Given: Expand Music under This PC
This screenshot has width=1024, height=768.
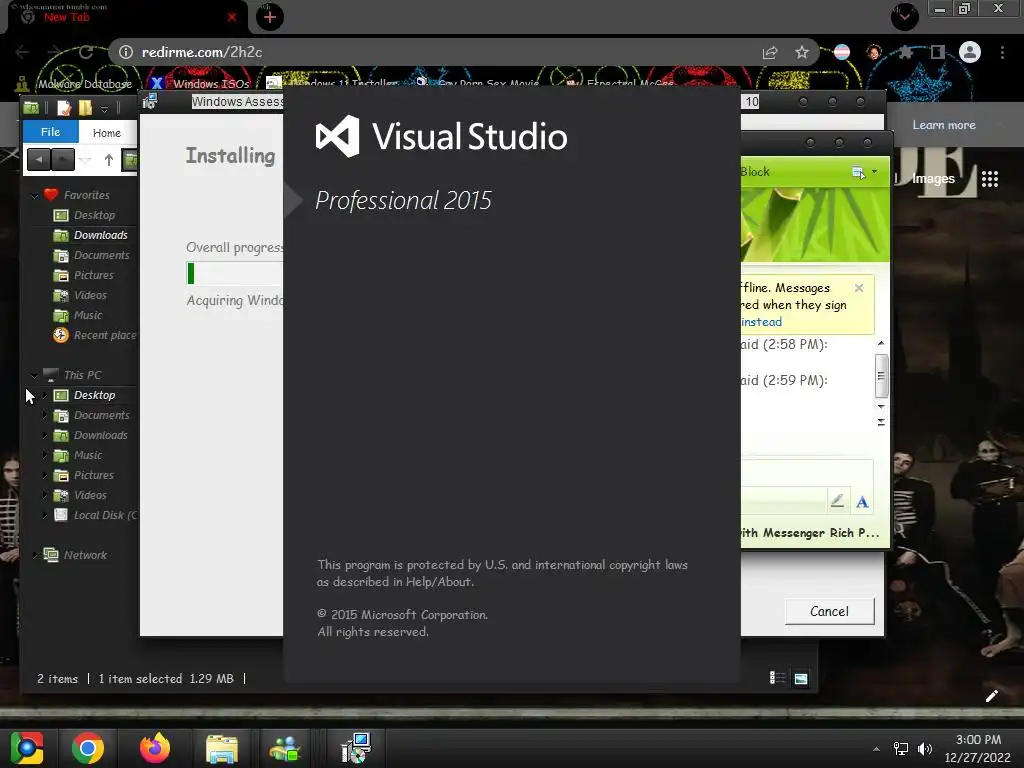Looking at the screenshot, I should click(x=44, y=455).
